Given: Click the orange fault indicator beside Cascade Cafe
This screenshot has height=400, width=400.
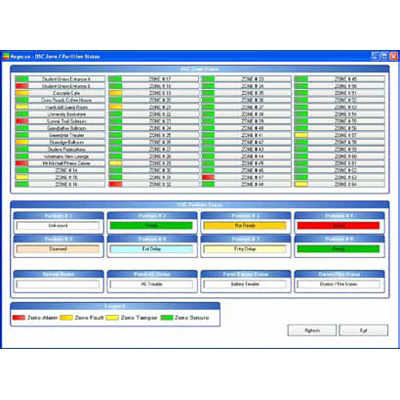Looking at the screenshot, I should point(22,93).
